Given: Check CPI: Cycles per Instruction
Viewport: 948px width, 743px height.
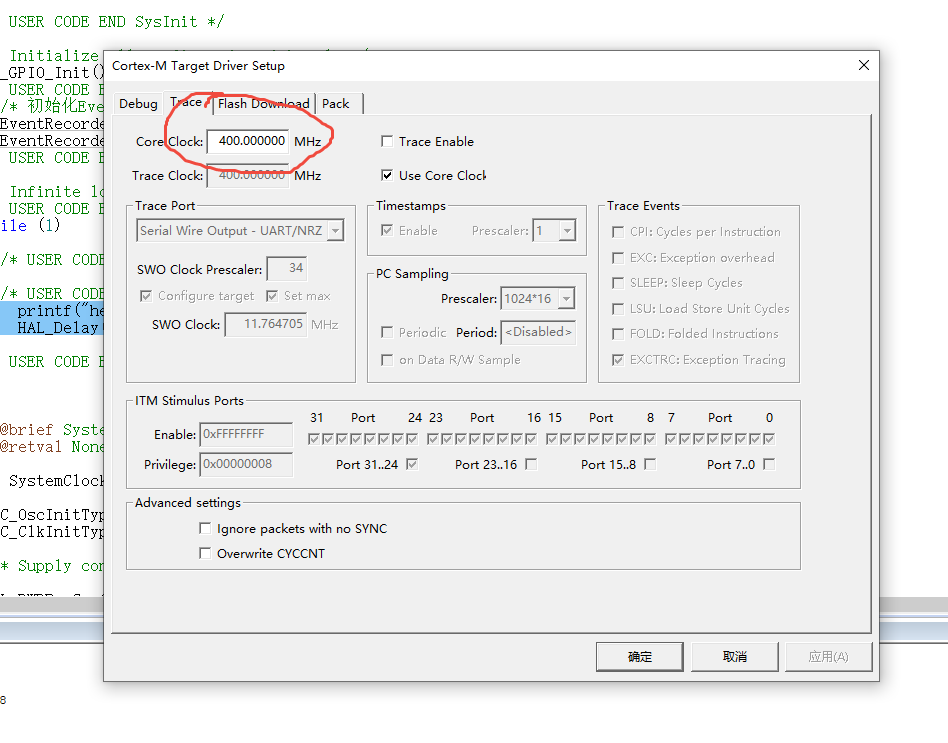Looking at the screenshot, I should click(618, 232).
